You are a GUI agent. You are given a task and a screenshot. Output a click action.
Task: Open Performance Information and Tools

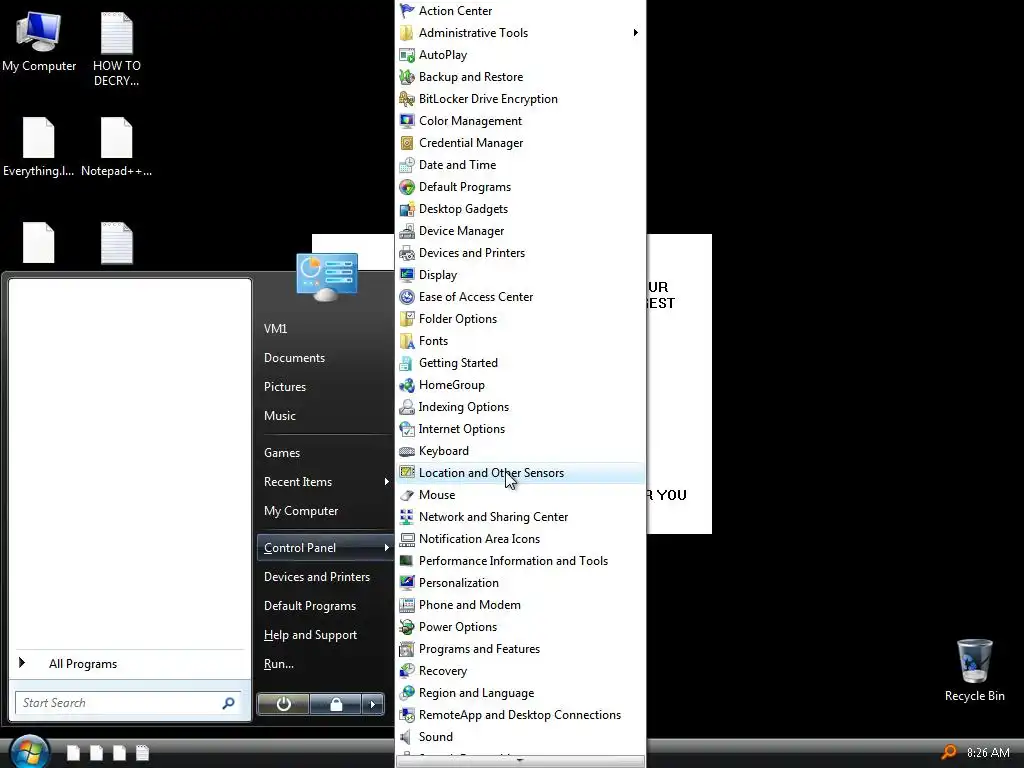[513, 561]
